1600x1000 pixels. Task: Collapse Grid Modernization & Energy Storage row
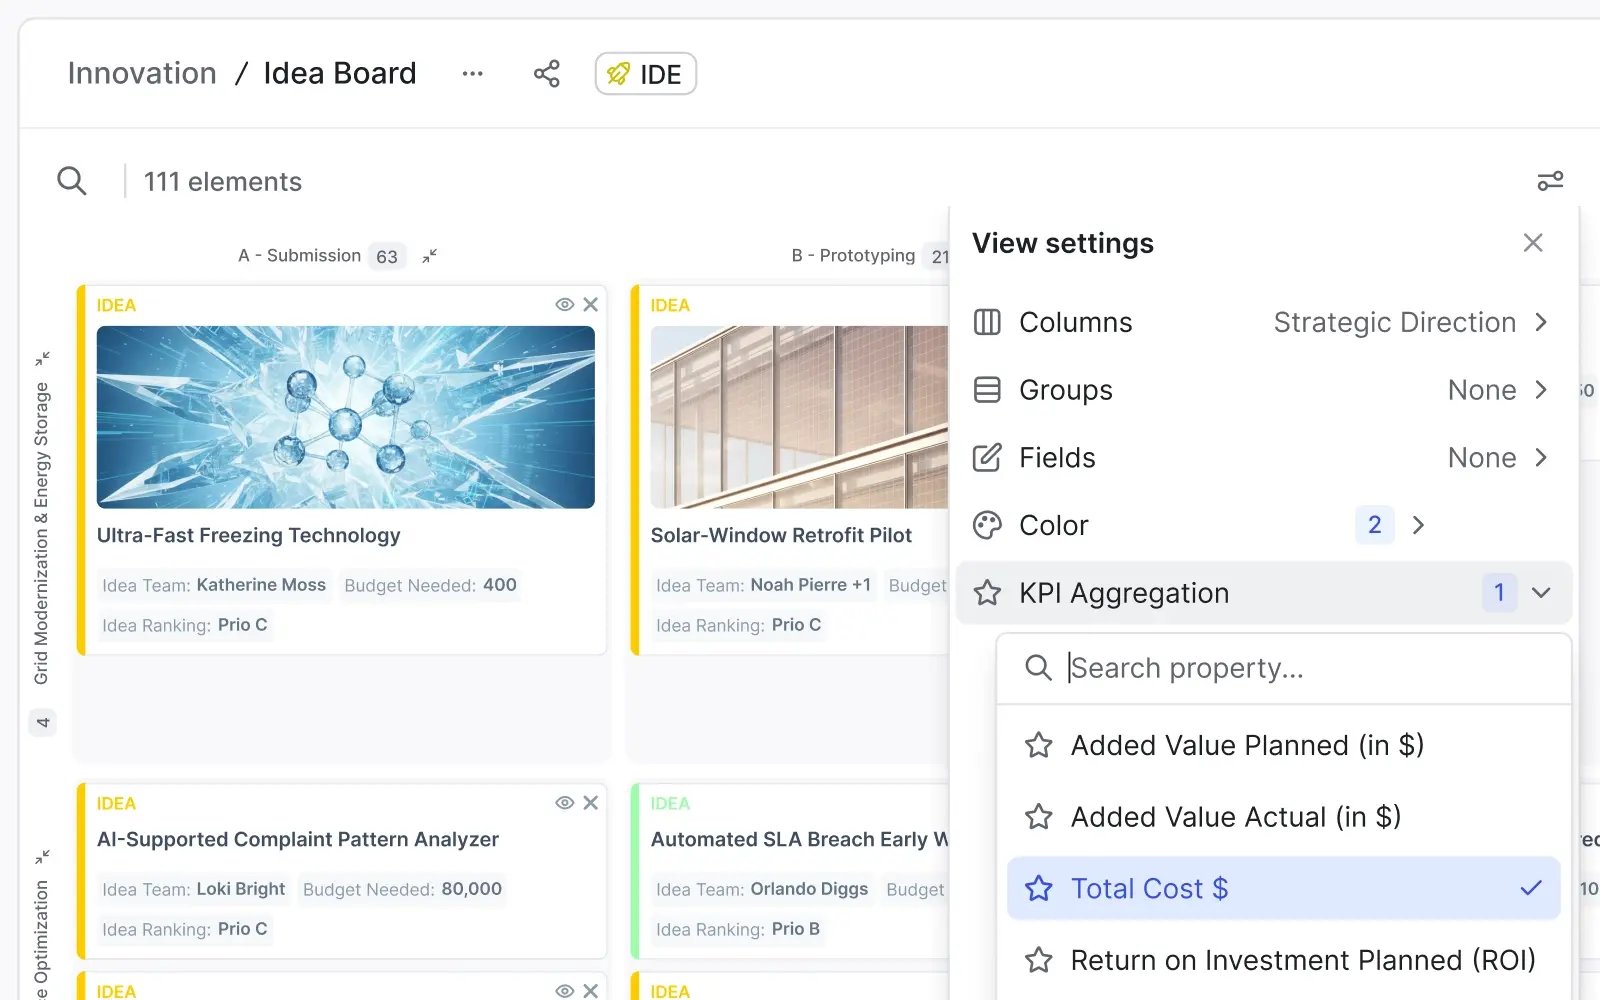pos(42,358)
